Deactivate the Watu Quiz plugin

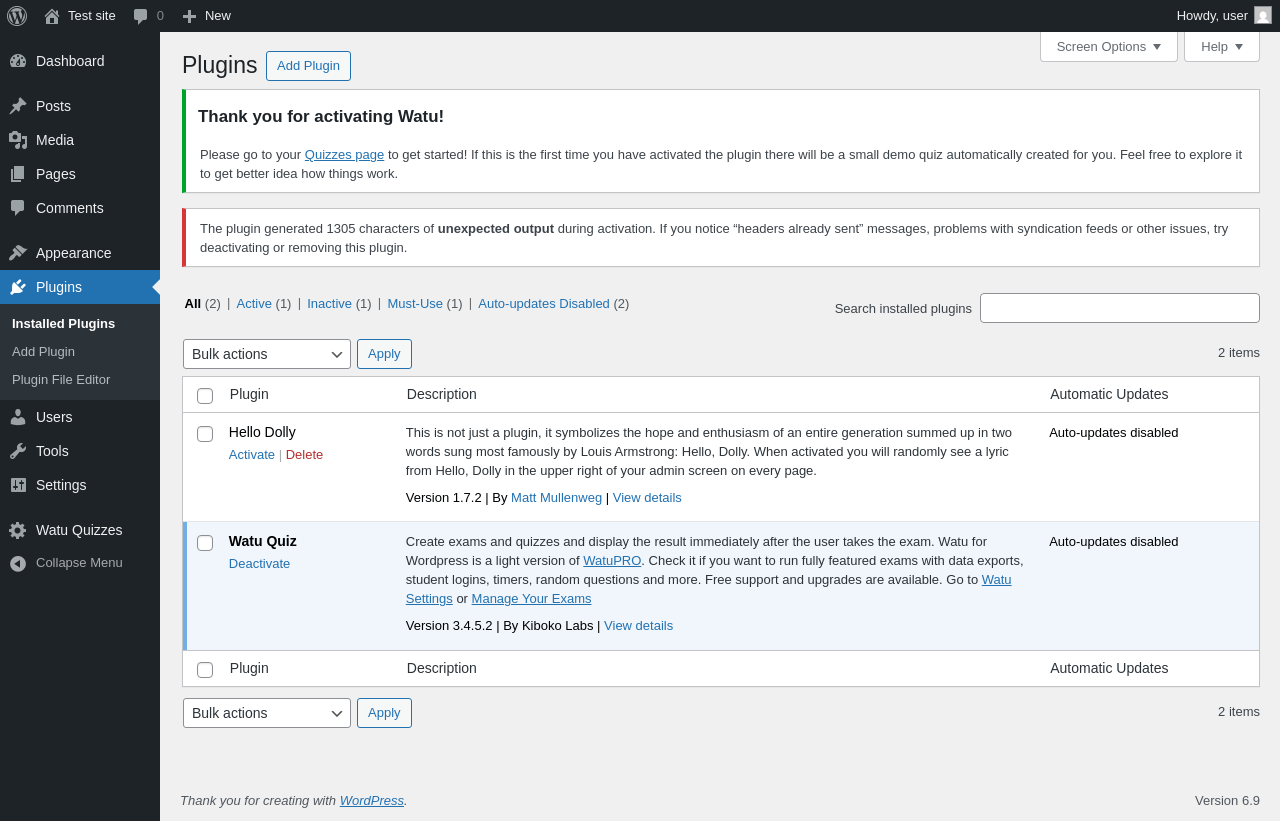[259, 563]
